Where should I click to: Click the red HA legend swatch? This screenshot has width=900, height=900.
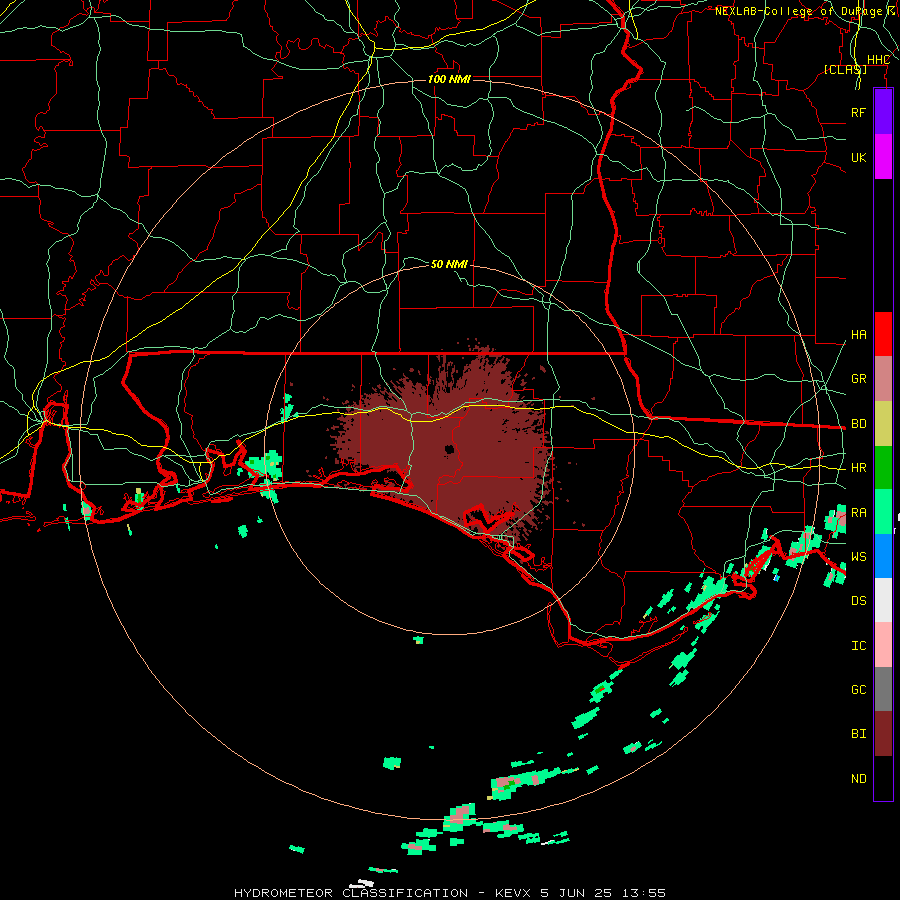(x=883, y=334)
